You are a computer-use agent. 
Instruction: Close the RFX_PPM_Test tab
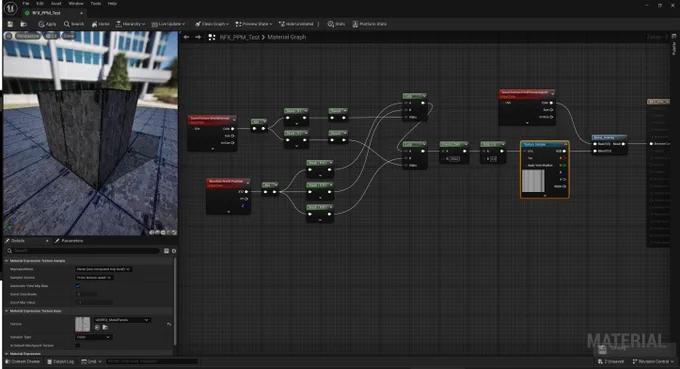coord(81,13)
